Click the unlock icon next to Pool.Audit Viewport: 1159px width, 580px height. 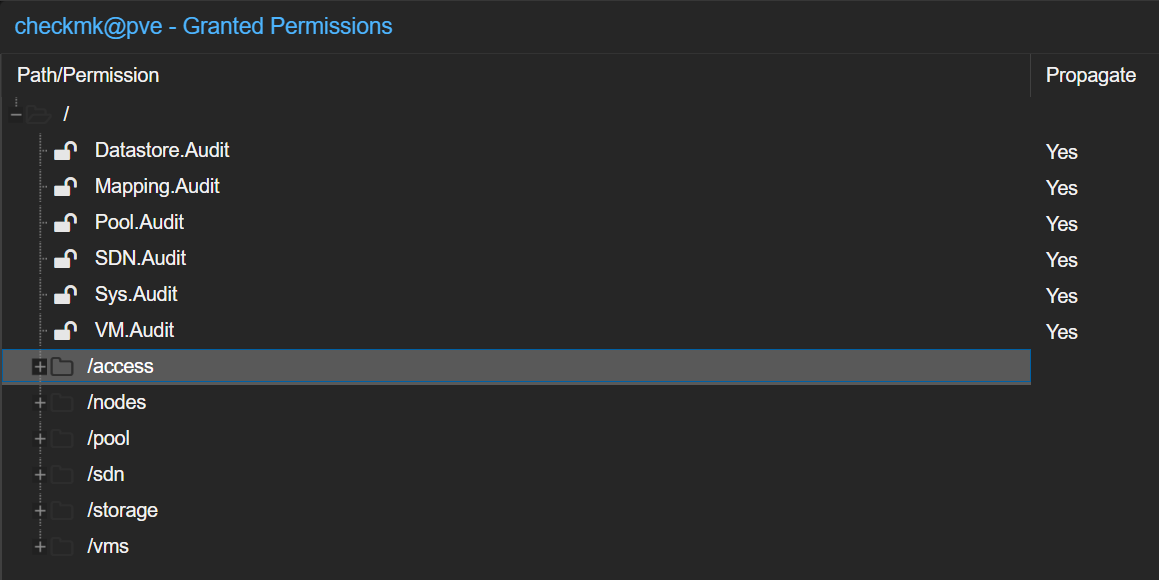(66, 222)
